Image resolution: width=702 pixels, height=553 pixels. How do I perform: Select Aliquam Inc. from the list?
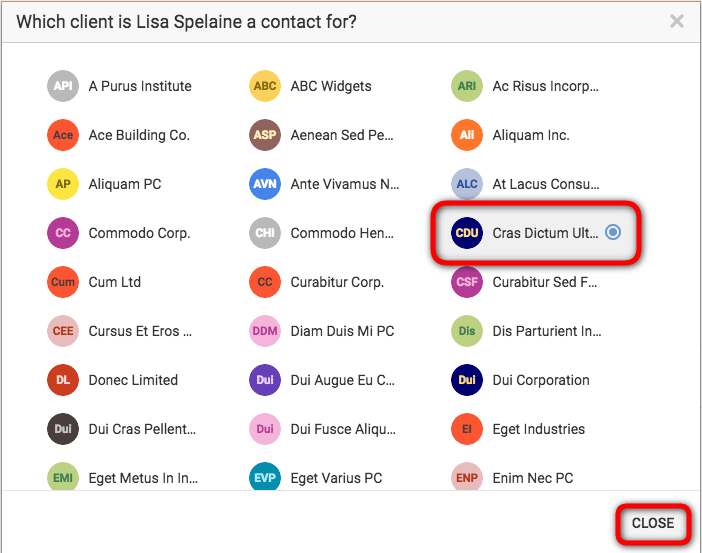(x=531, y=135)
